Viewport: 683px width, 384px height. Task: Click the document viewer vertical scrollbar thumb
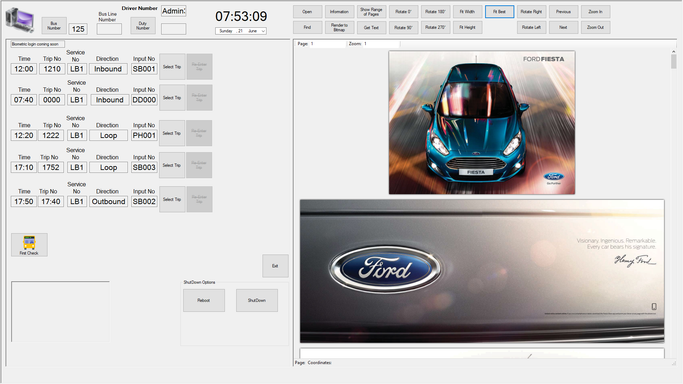click(x=673, y=61)
